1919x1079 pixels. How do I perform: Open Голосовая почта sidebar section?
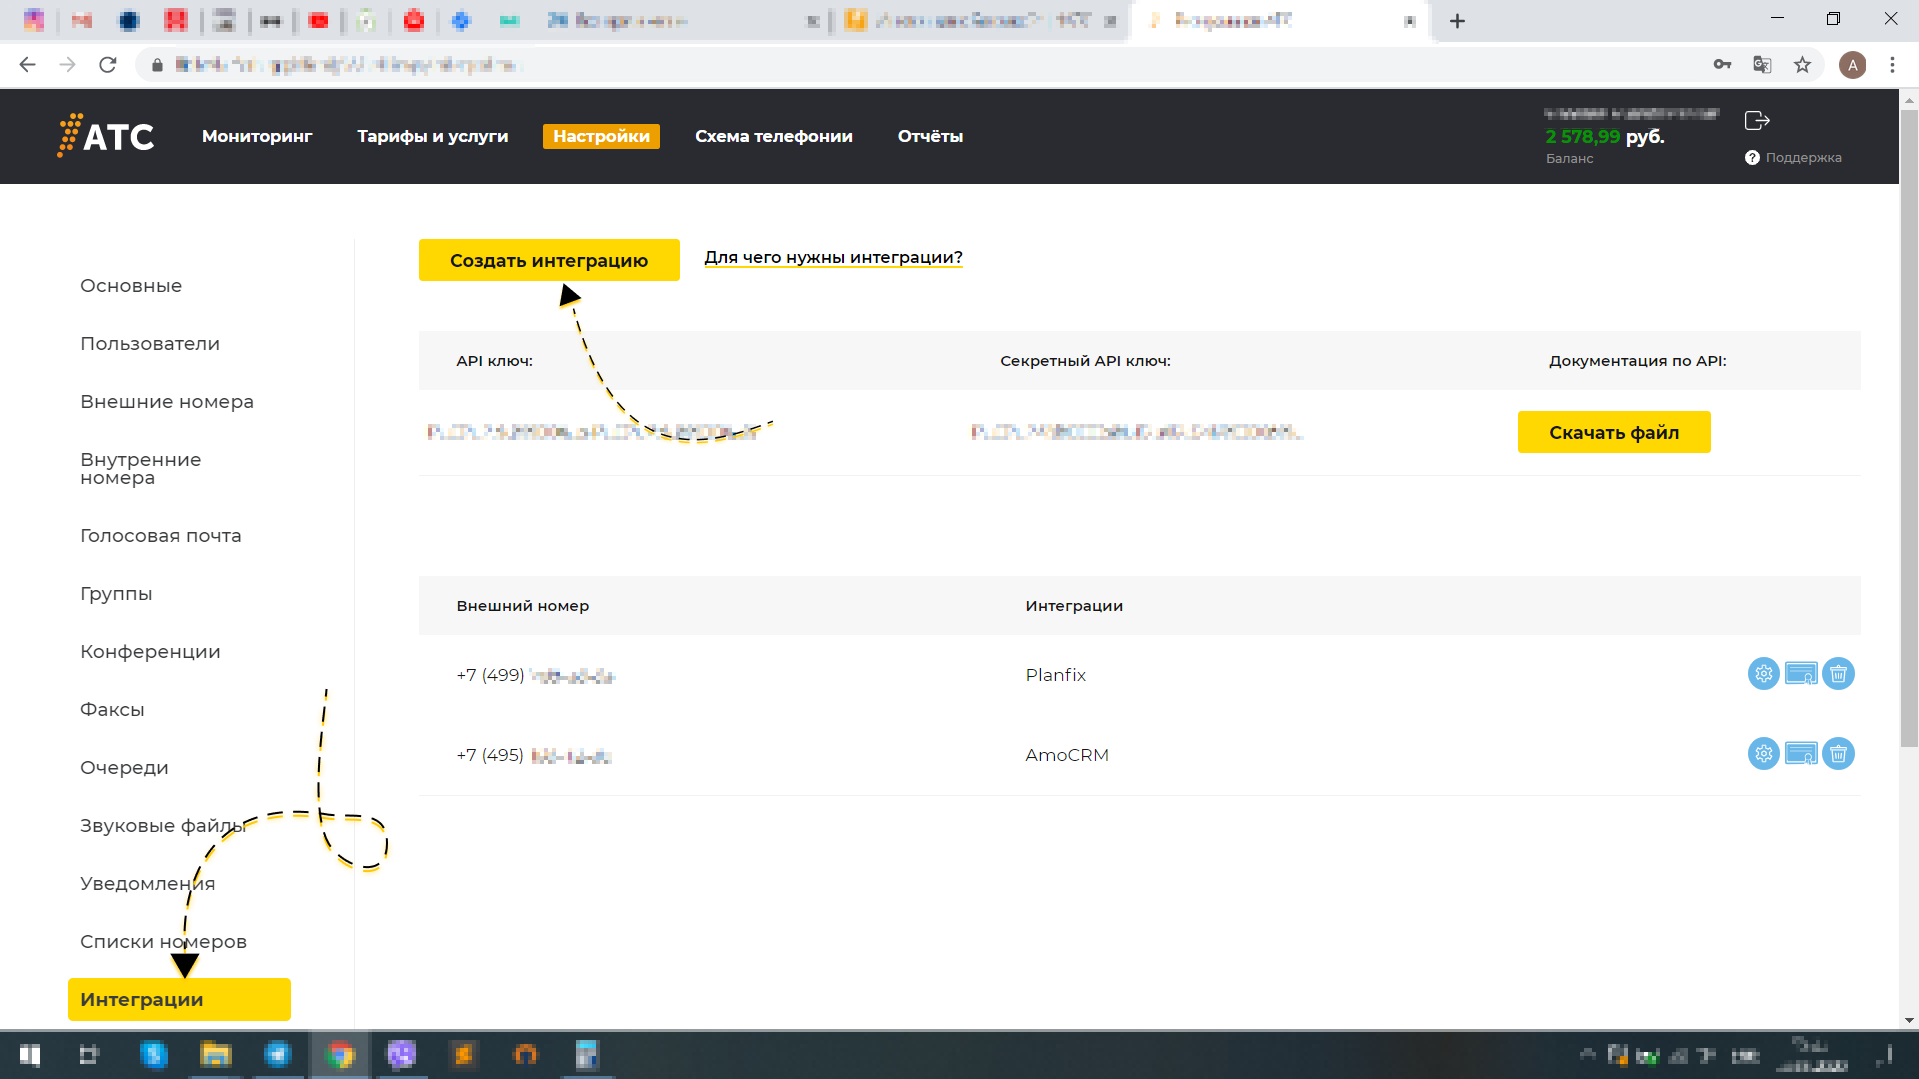point(161,536)
